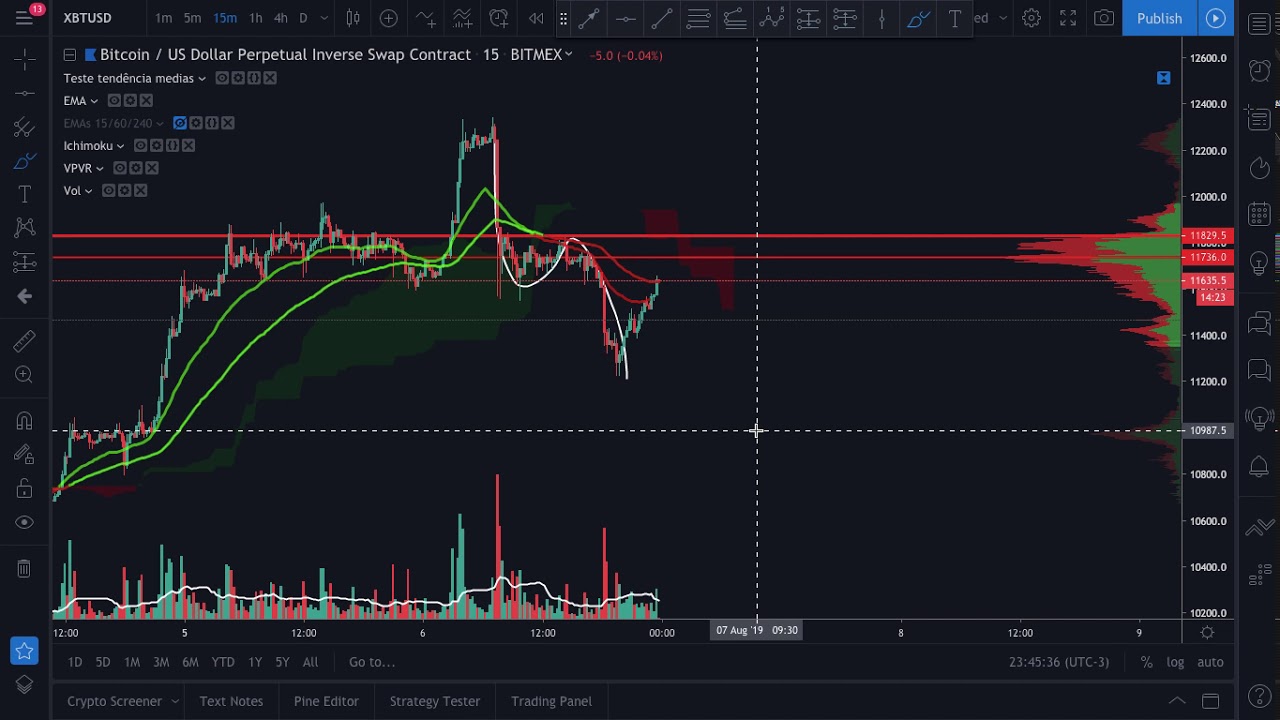Expand the Ichimoku indicator dropdown arrow
1280x720 pixels.
coord(120,146)
